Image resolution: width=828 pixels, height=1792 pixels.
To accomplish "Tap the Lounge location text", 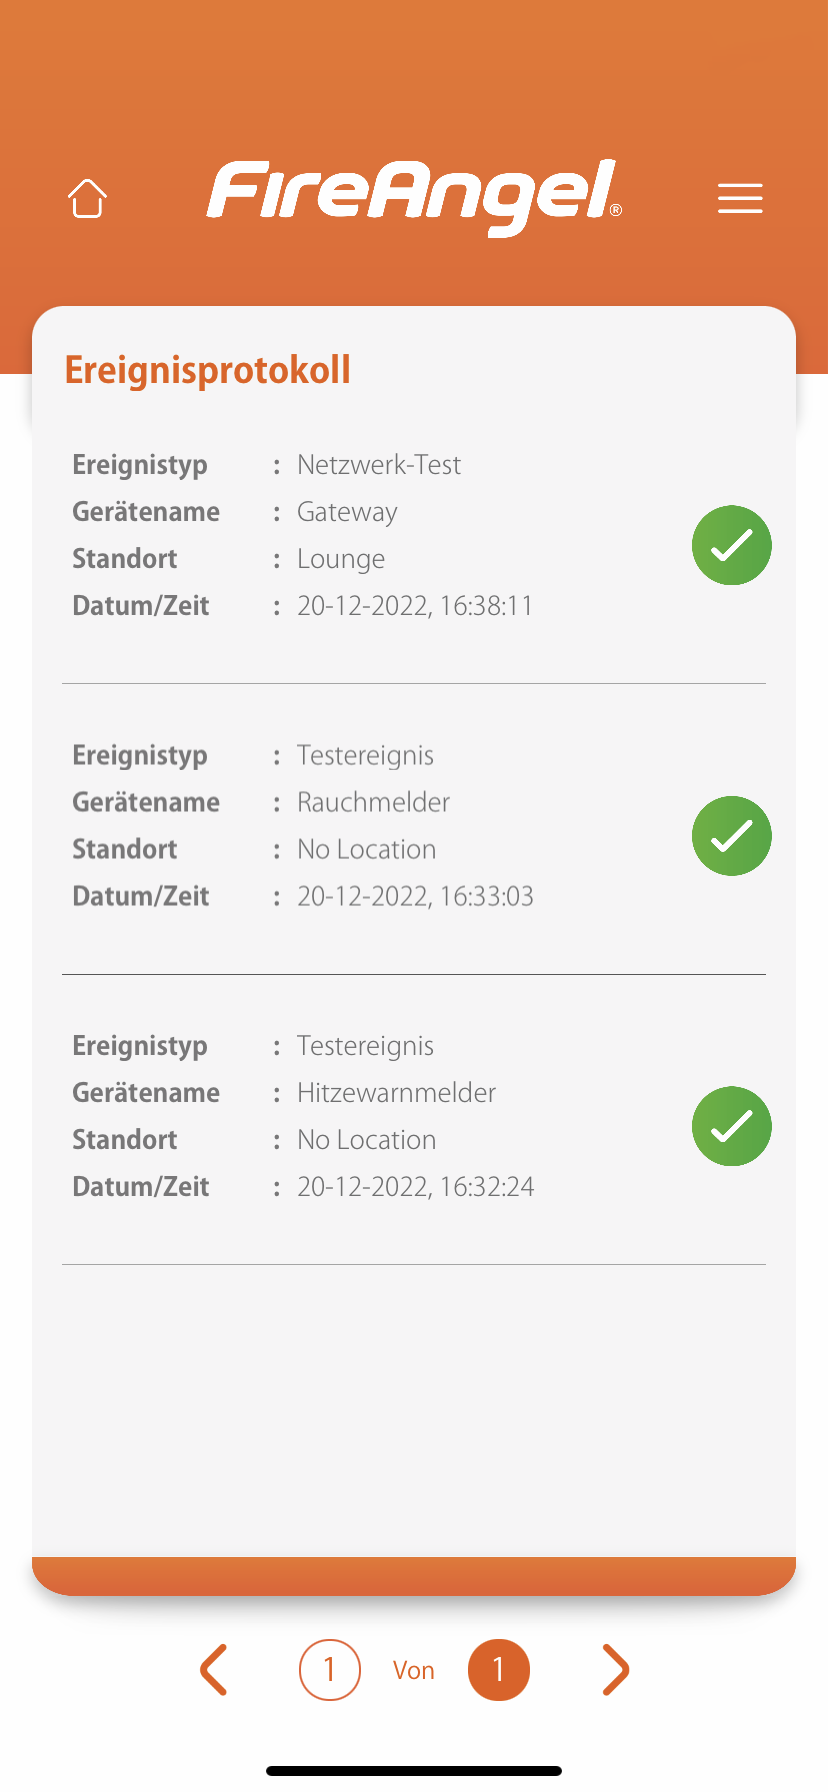I will click(341, 559).
